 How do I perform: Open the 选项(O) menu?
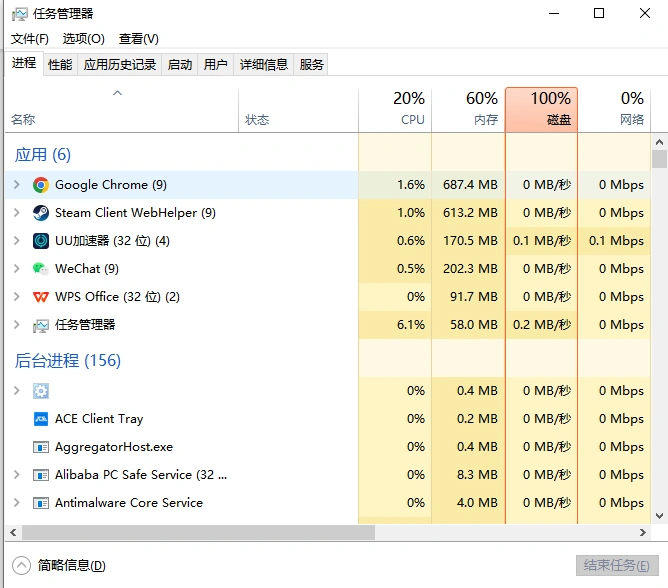83,39
